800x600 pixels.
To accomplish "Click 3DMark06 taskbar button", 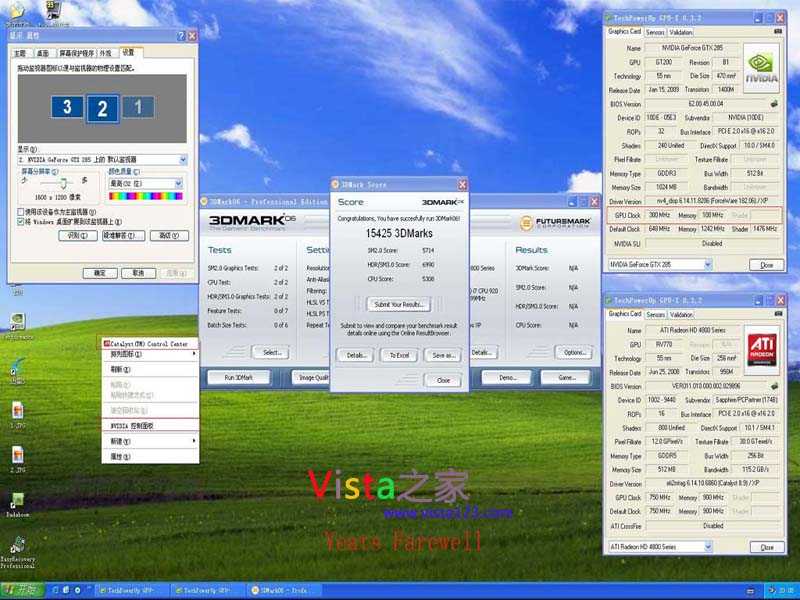I will pos(283,590).
